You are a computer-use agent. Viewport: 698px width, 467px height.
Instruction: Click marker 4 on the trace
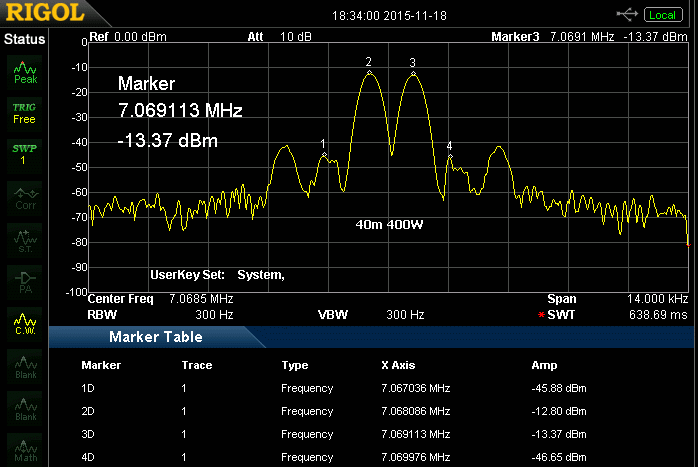(x=449, y=156)
